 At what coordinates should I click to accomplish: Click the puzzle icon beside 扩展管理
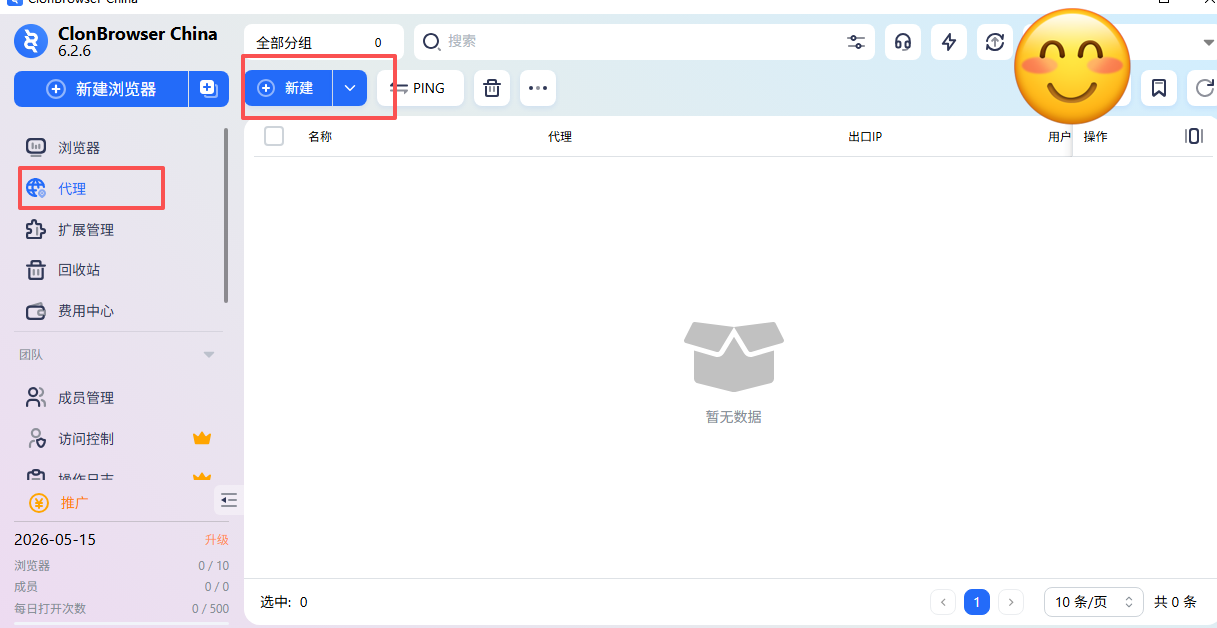point(36,229)
